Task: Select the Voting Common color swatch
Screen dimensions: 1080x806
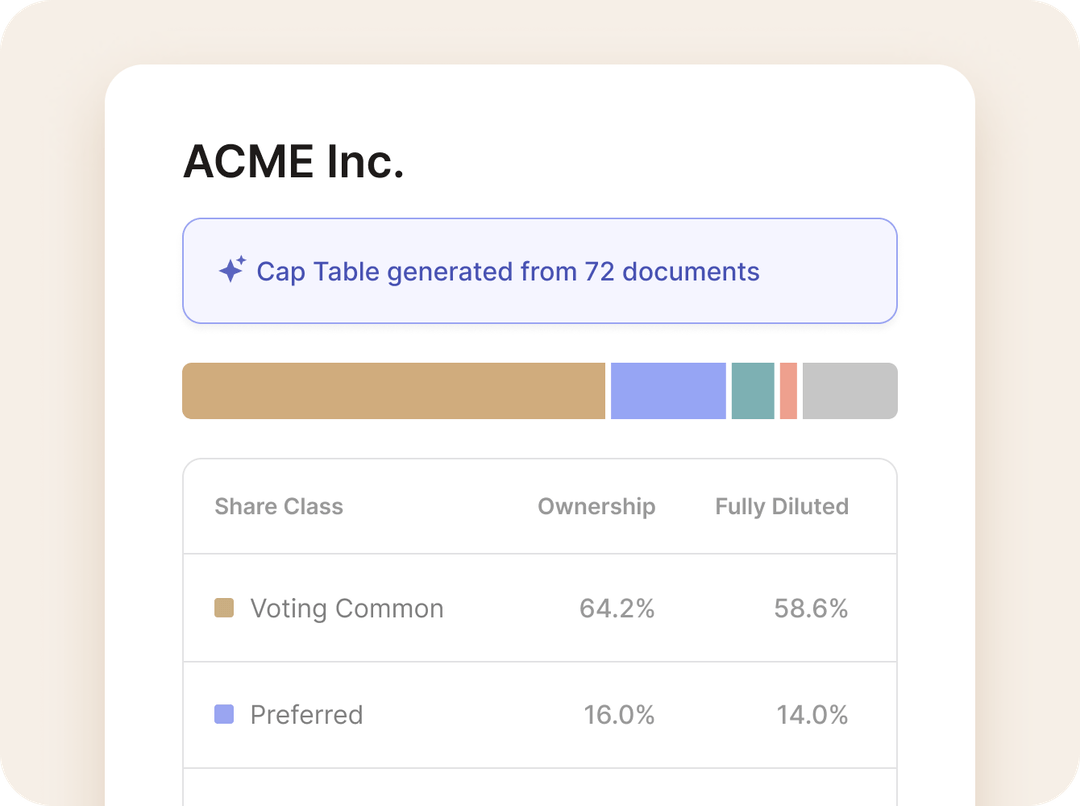Action: (x=222, y=607)
